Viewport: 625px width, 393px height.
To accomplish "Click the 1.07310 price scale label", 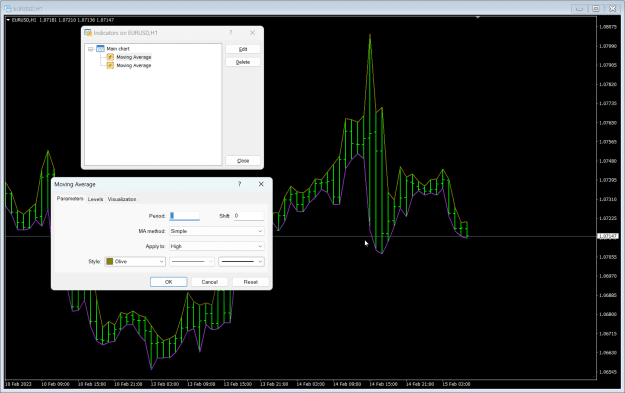I will [x=608, y=199].
